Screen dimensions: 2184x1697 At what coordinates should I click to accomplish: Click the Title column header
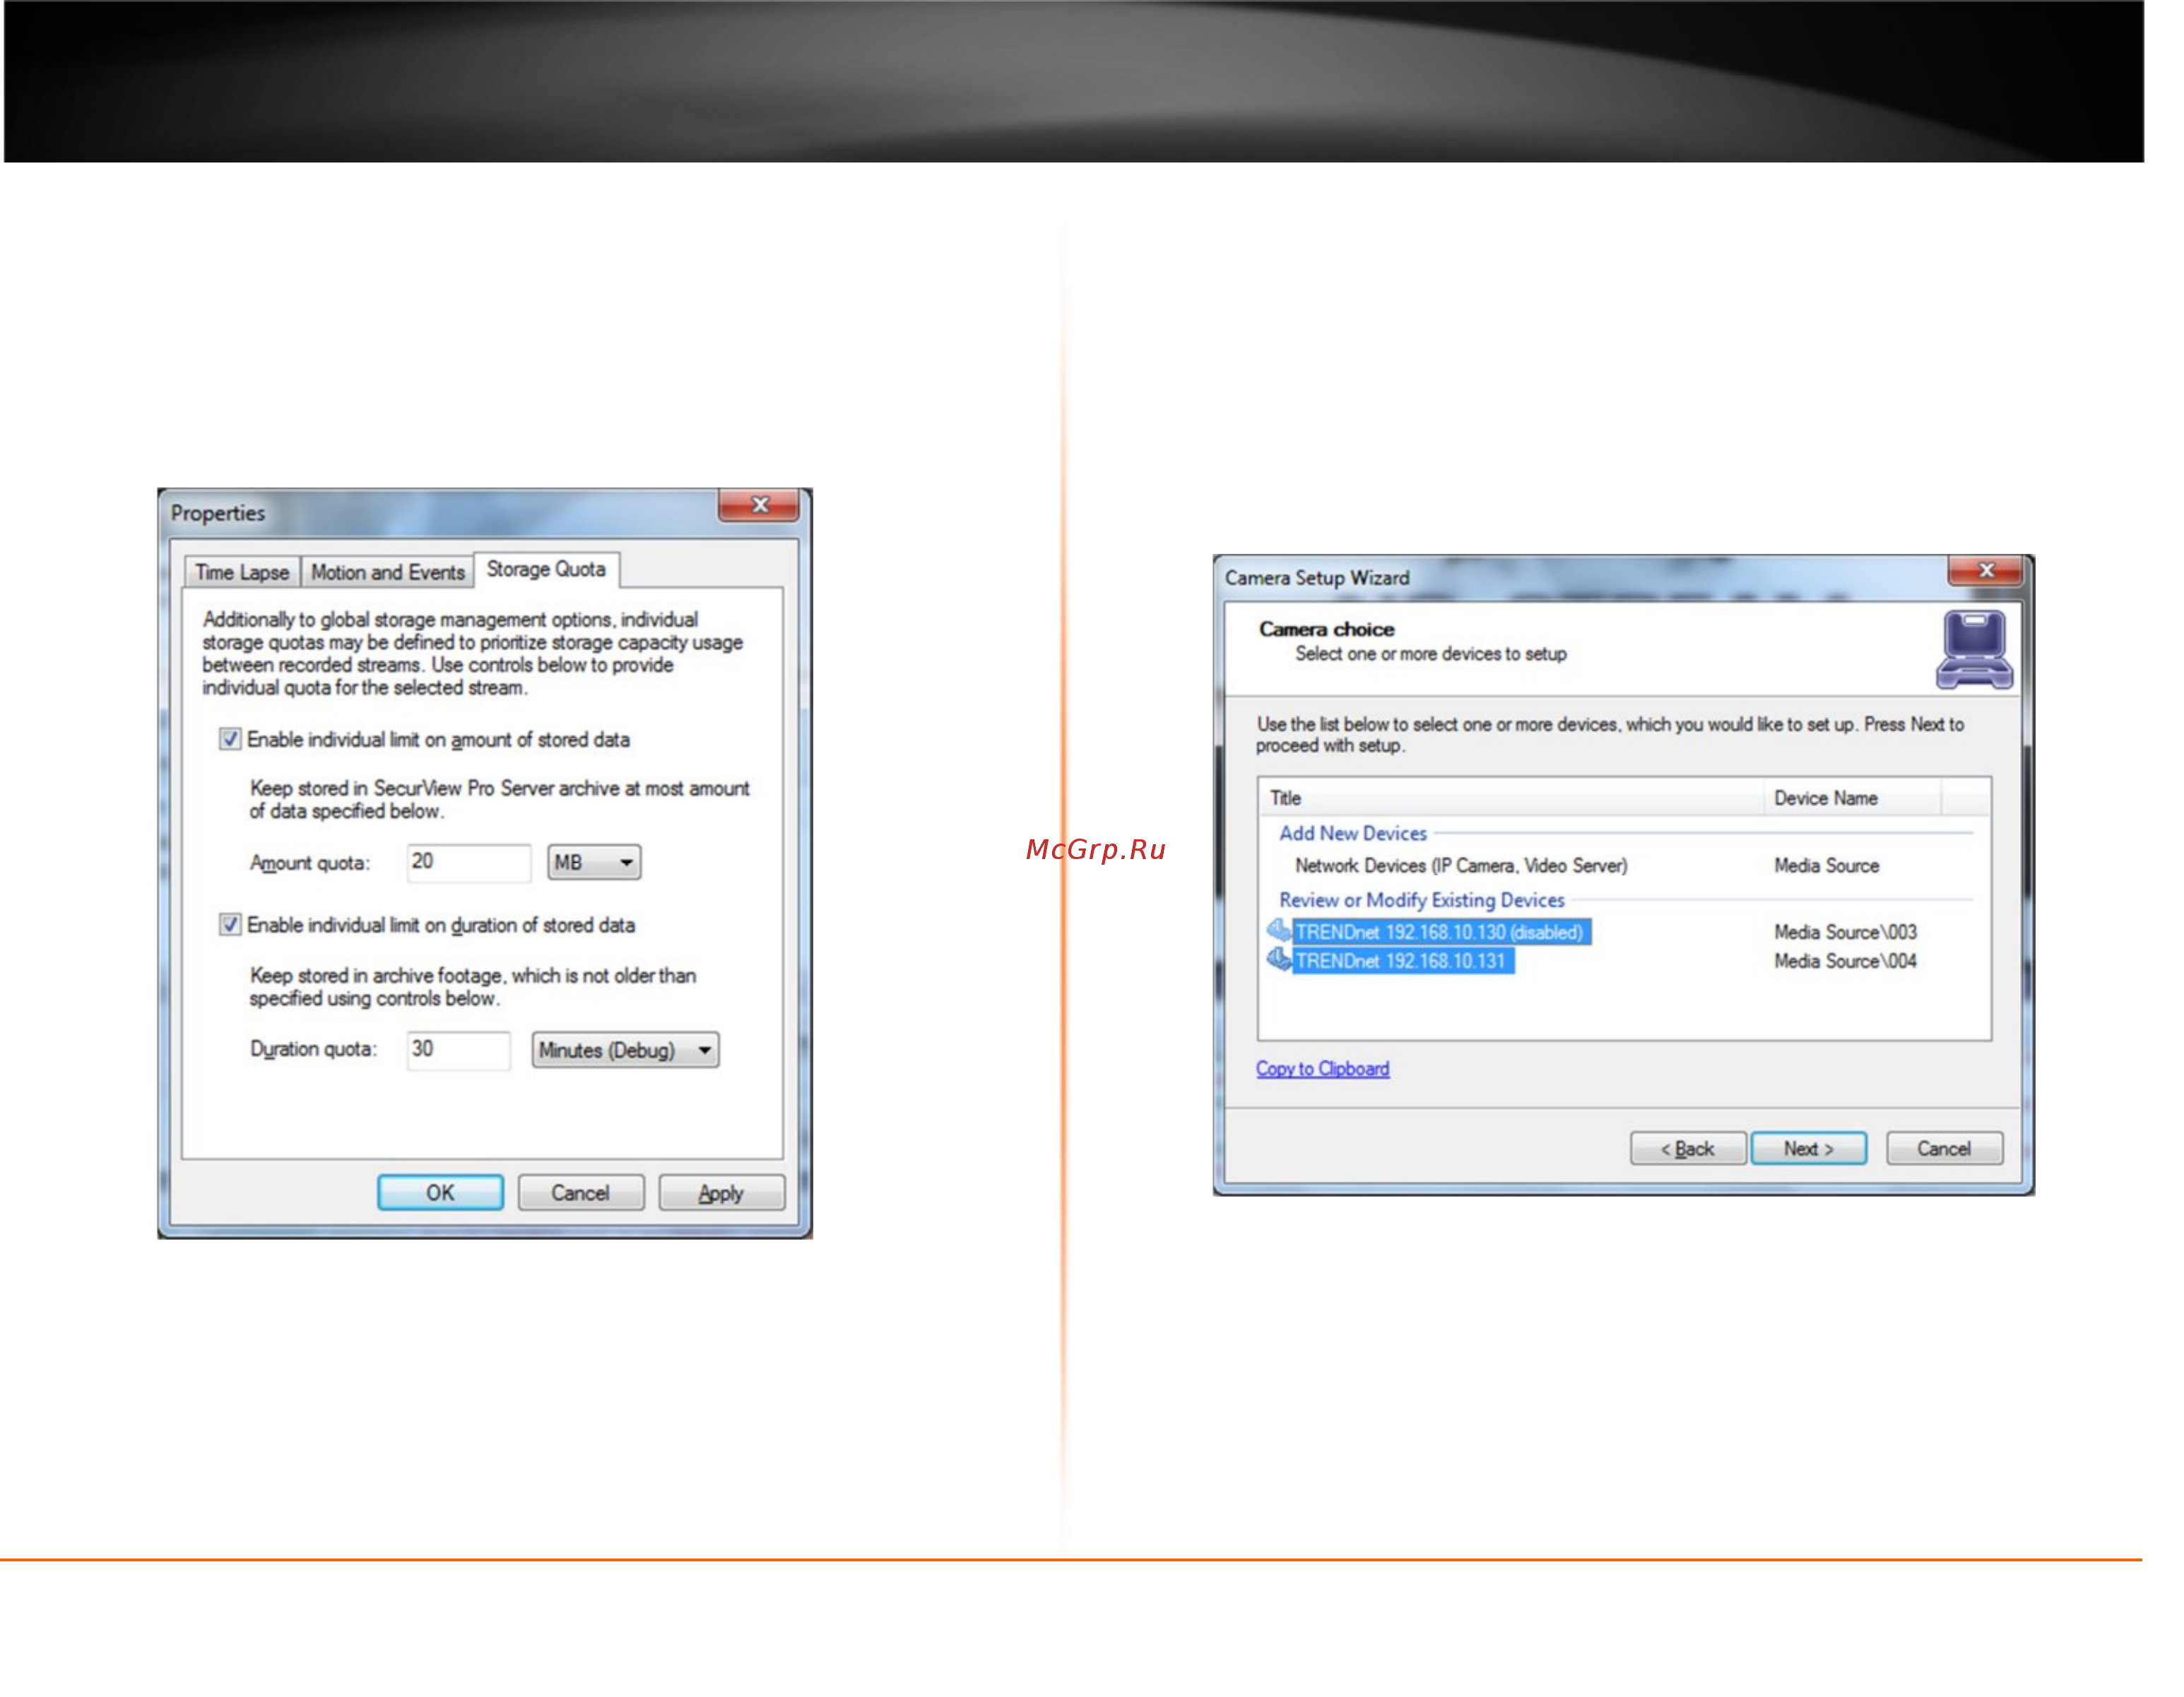click(1510, 799)
